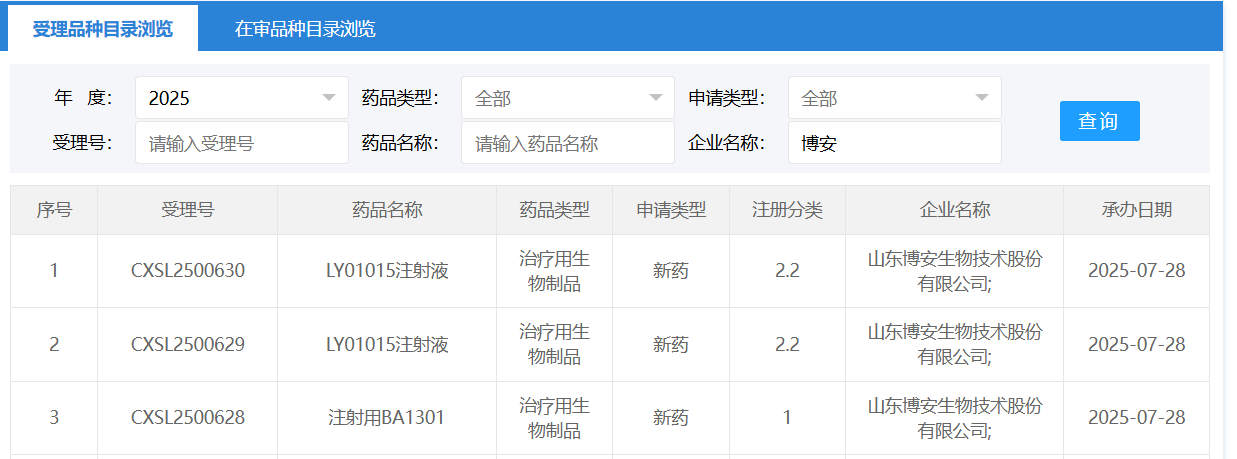Click the 注册分类 column header
Screen dimensions: 1237x459
click(x=788, y=210)
